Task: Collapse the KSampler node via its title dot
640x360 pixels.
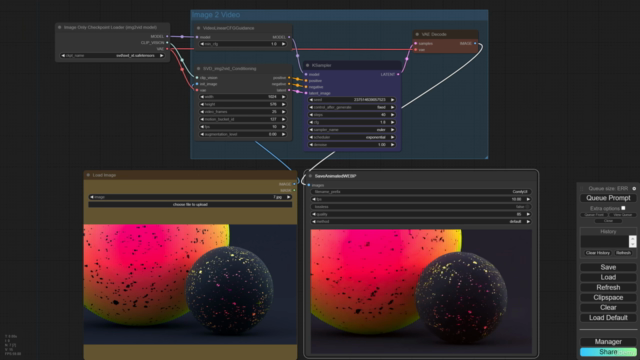Action: point(307,65)
